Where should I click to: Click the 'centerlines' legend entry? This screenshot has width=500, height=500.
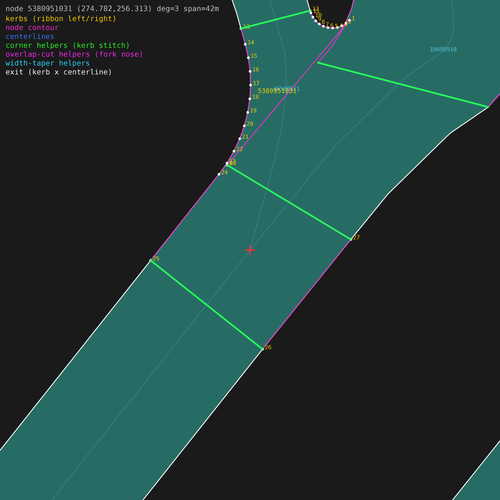[30, 36]
